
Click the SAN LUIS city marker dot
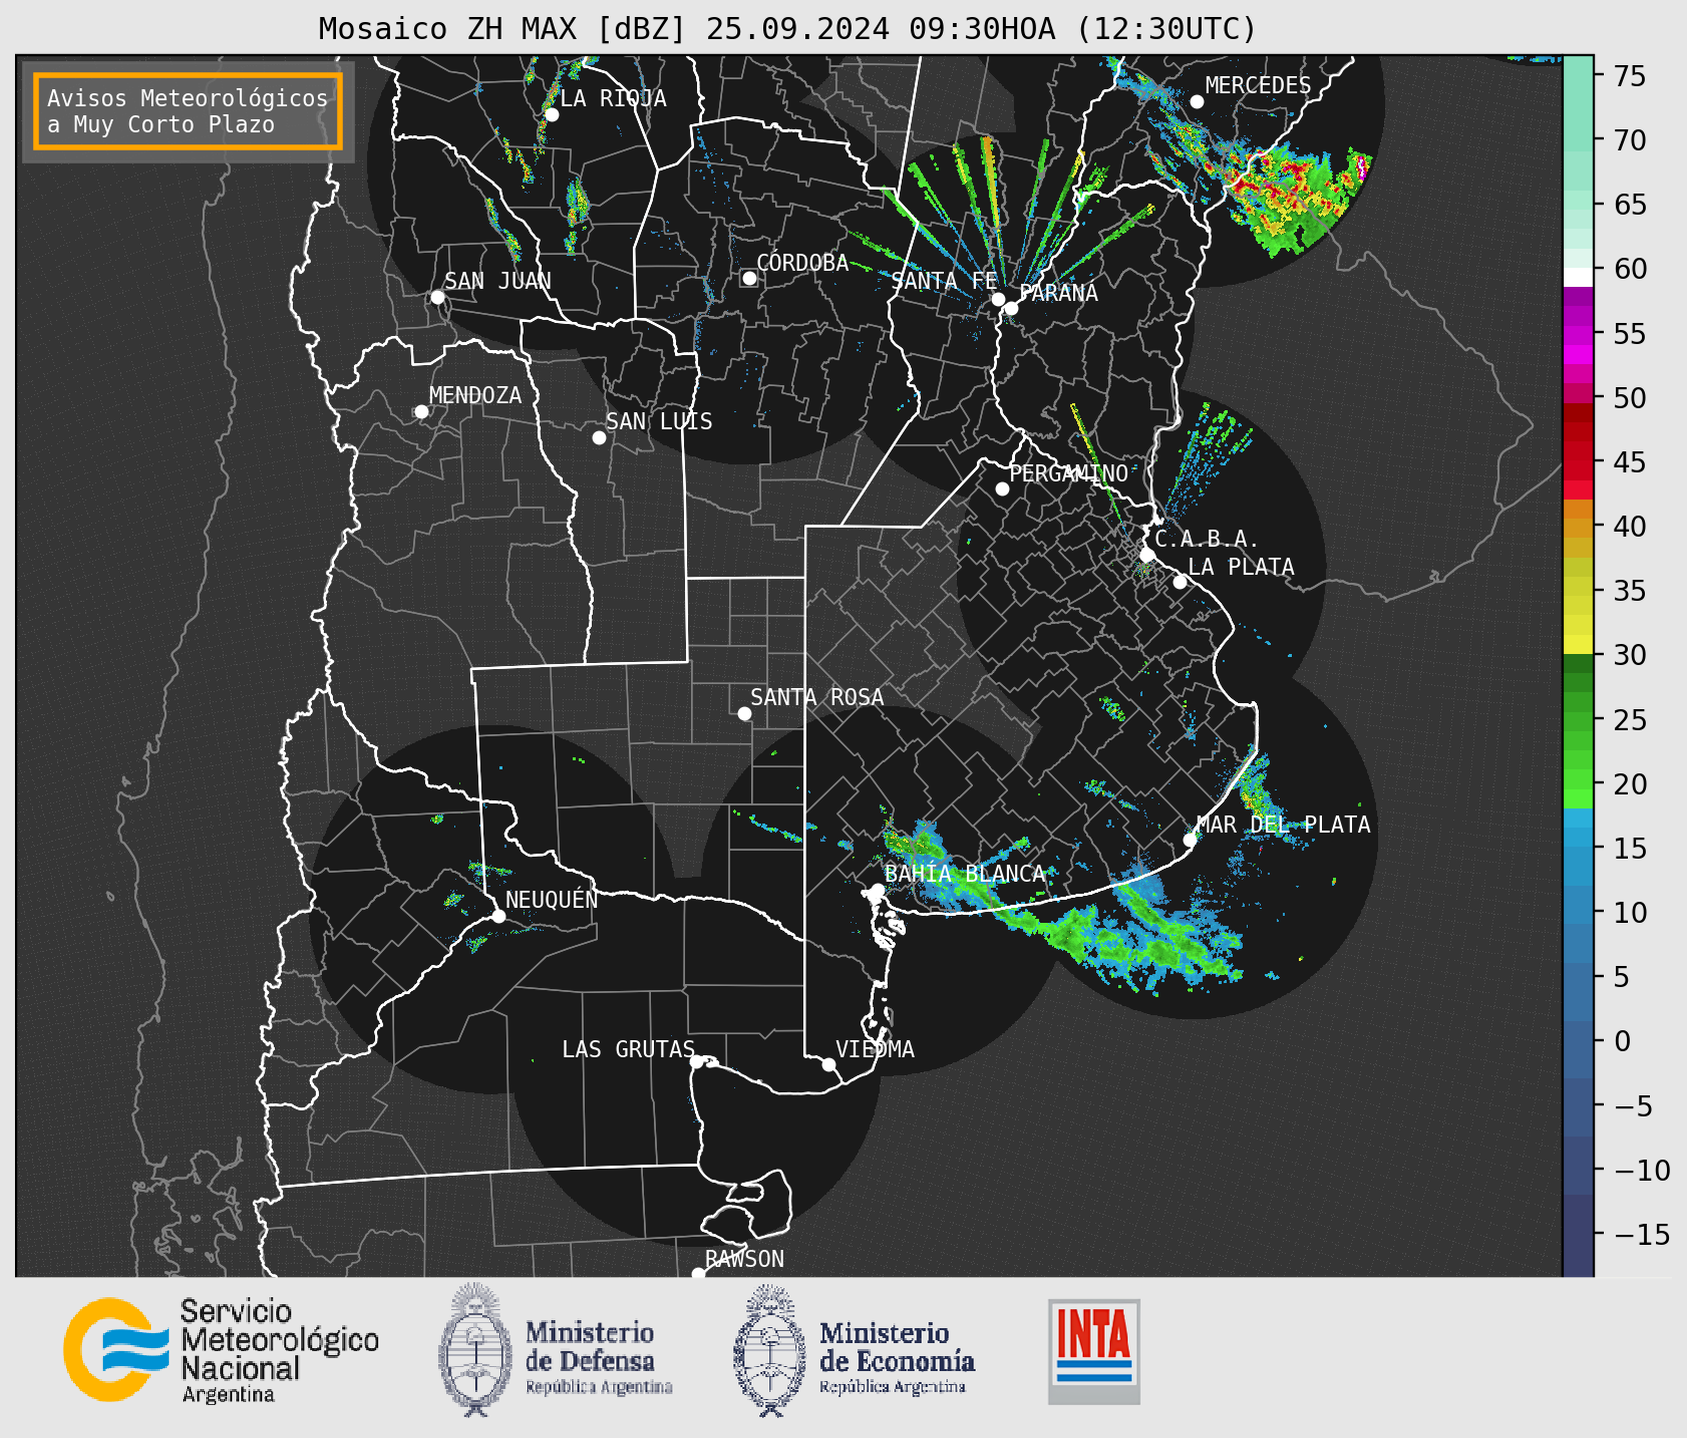click(599, 438)
